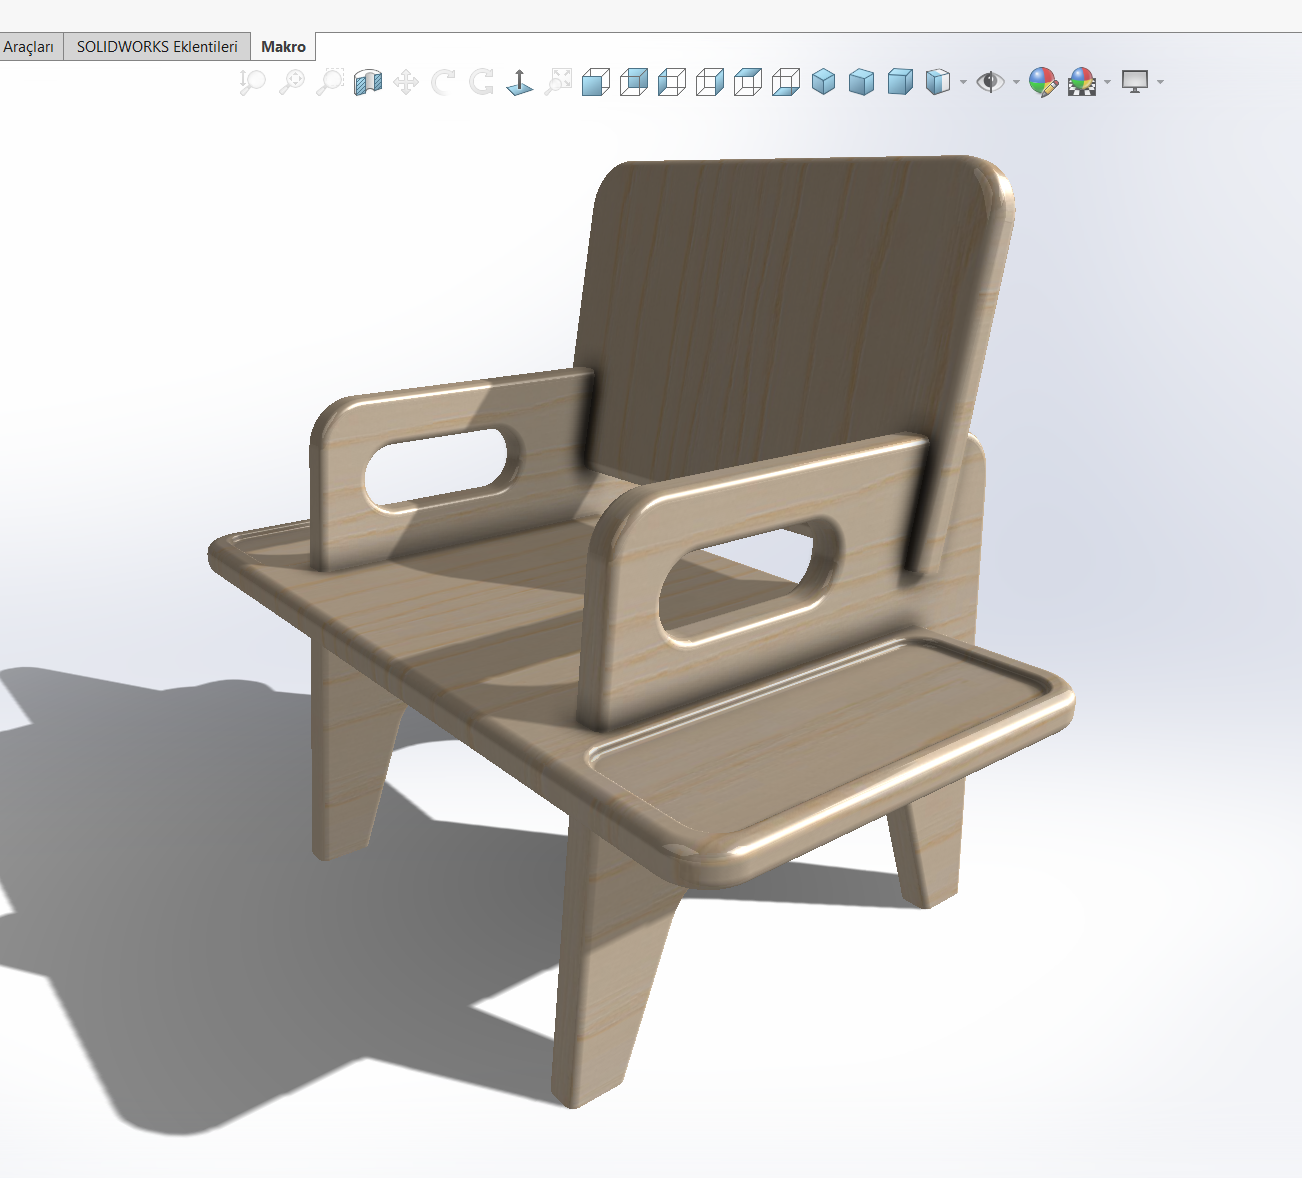Switch to Isometric view orientation
This screenshot has width=1302, height=1178.
[823, 82]
